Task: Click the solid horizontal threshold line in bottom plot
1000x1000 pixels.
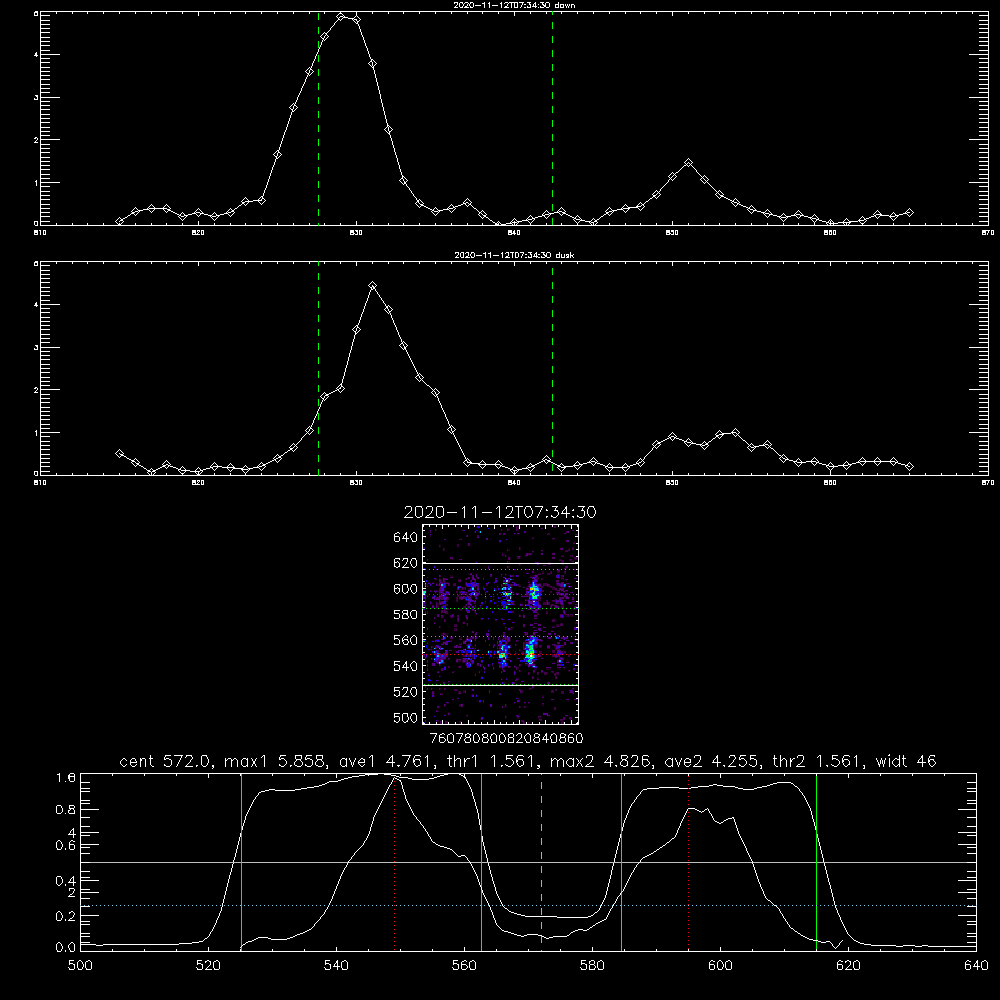Action: (x=528, y=862)
